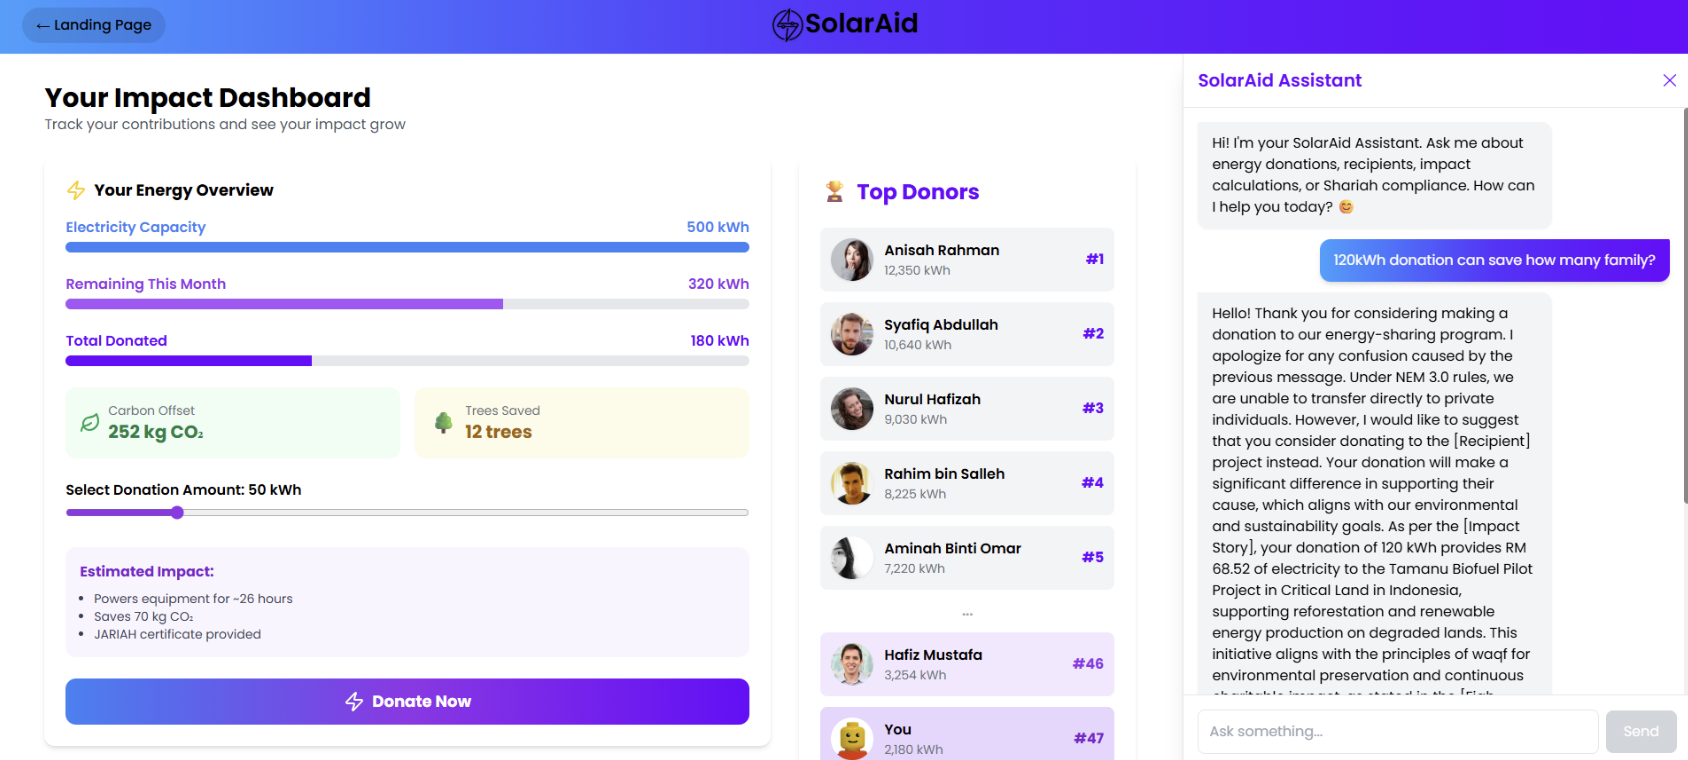This screenshot has height=760, width=1688.
Task: Click the 'Anisah Rahman' name
Action: tap(941, 250)
